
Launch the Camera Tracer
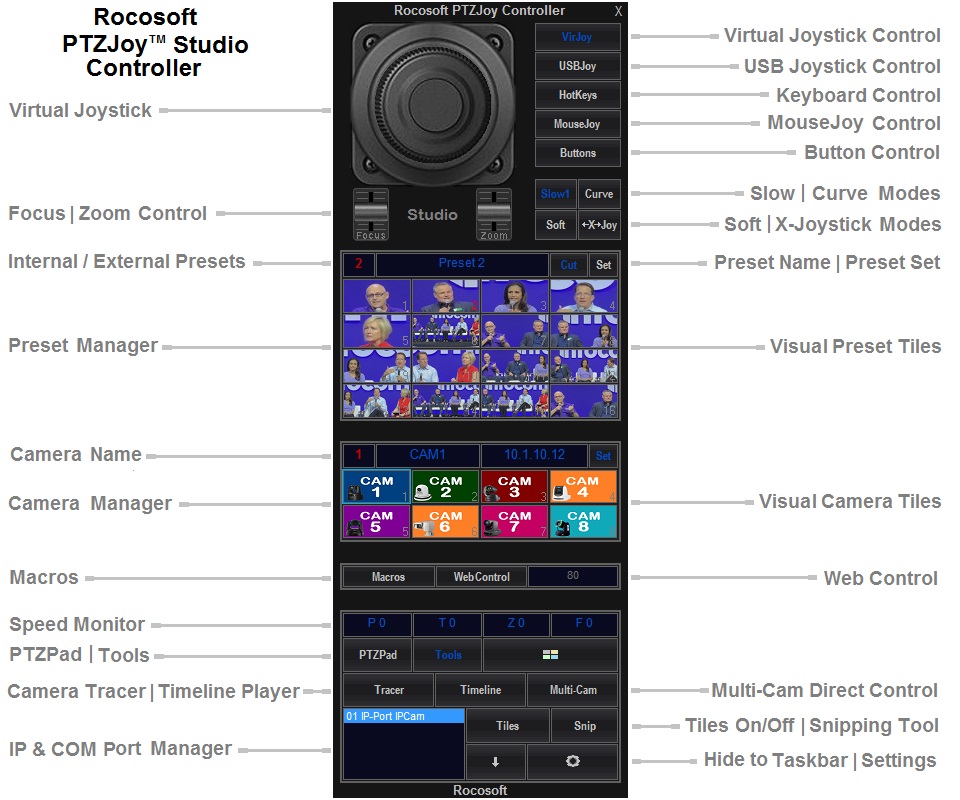(x=388, y=690)
